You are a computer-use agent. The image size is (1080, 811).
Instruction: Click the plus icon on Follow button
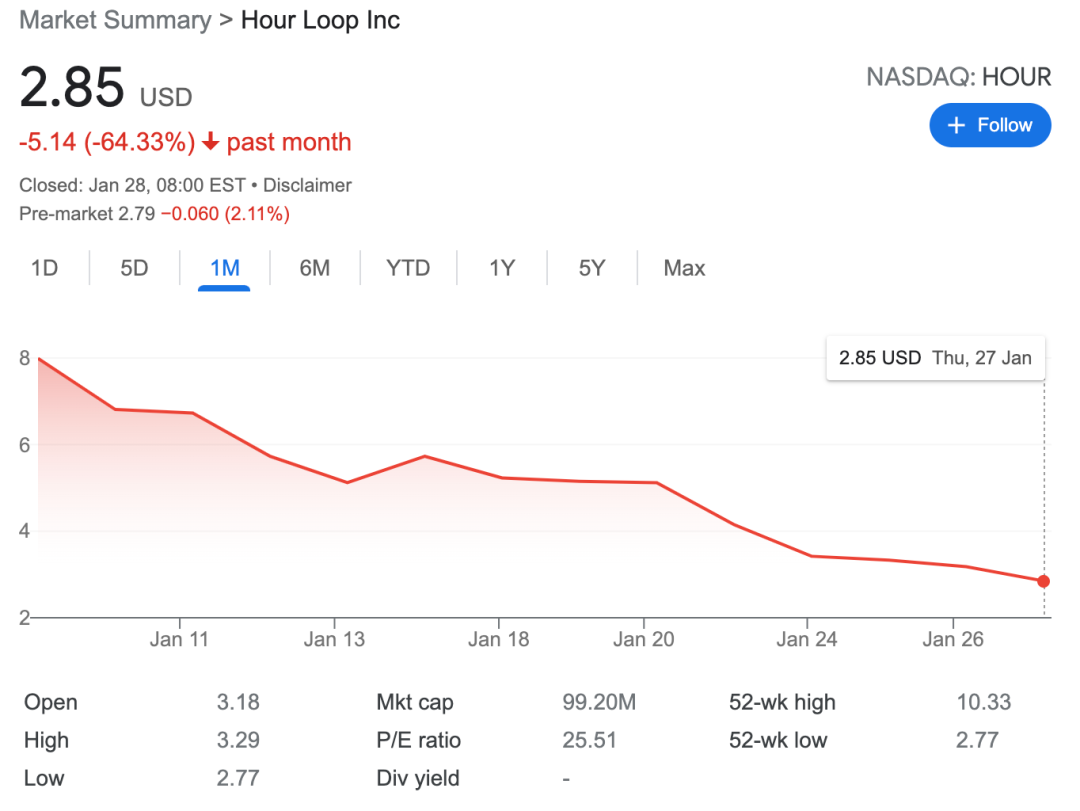click(956, 125)
